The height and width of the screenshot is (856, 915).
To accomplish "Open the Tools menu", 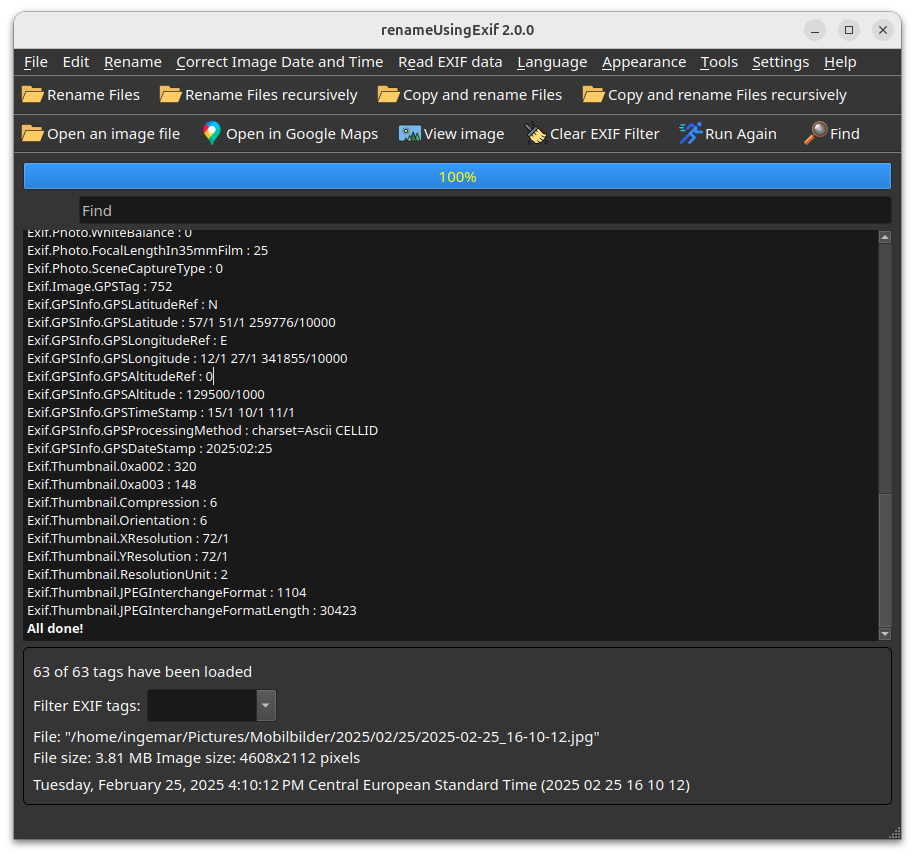I will (719, 62).
